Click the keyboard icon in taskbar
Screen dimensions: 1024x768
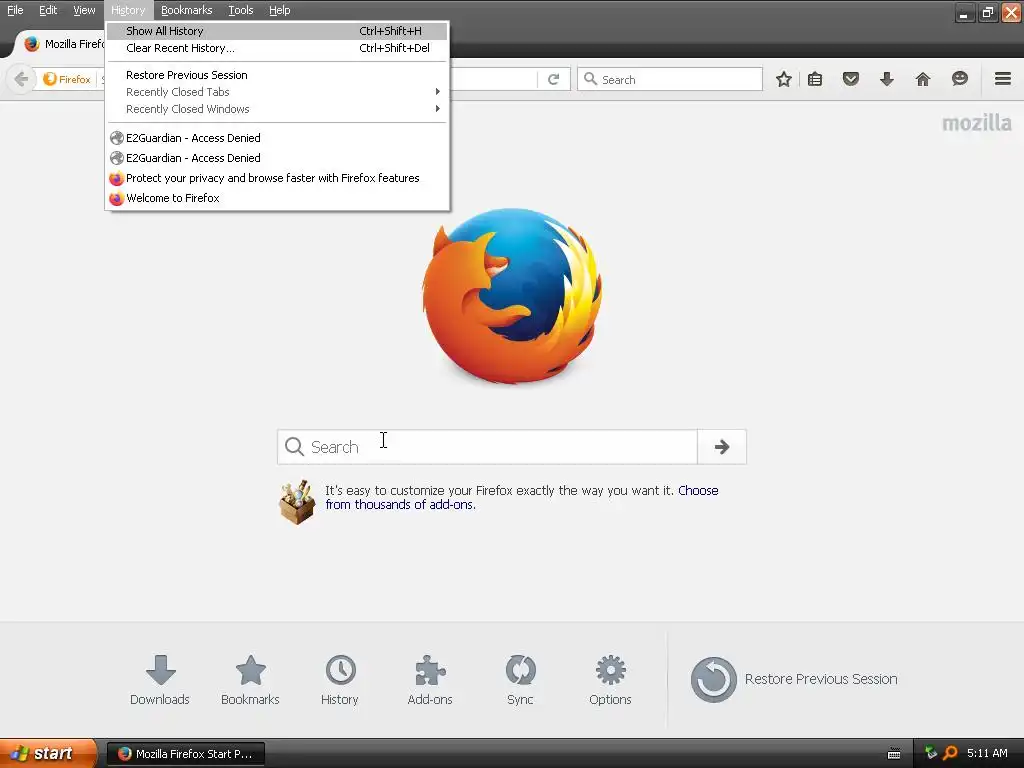[894, 754]
